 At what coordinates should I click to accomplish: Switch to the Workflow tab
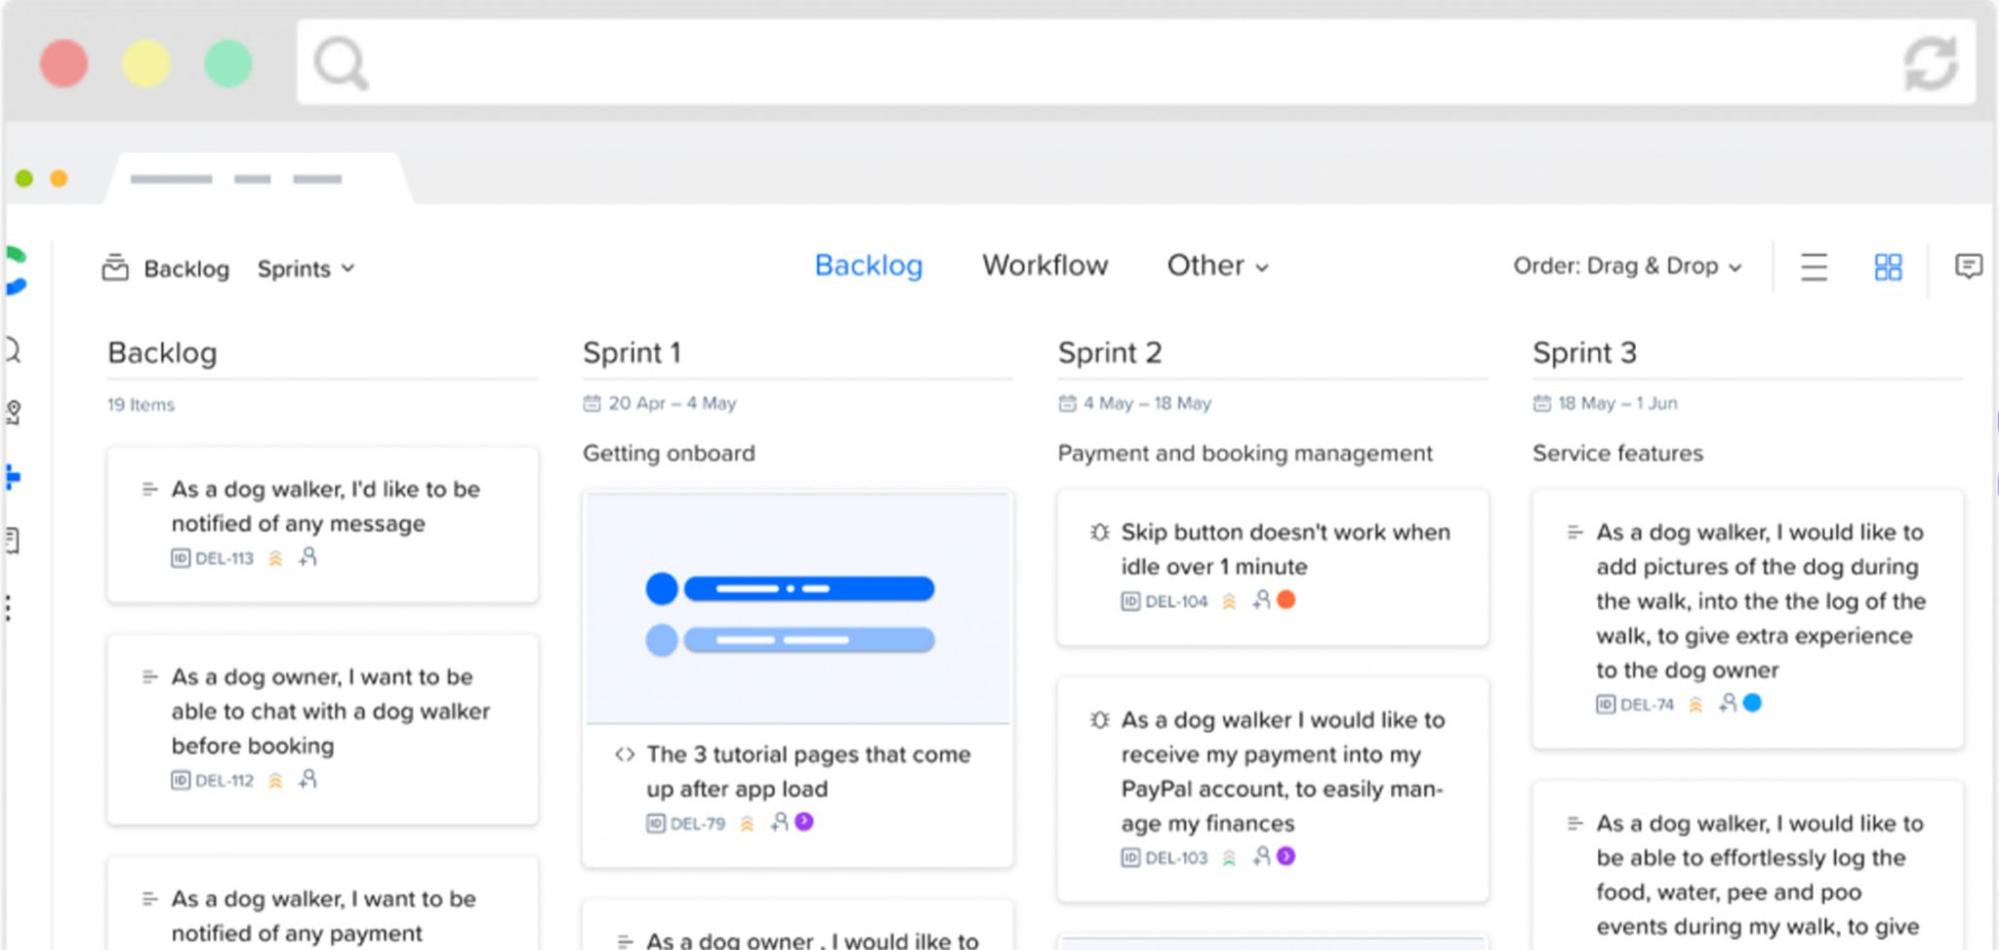tap(1044, 265)
